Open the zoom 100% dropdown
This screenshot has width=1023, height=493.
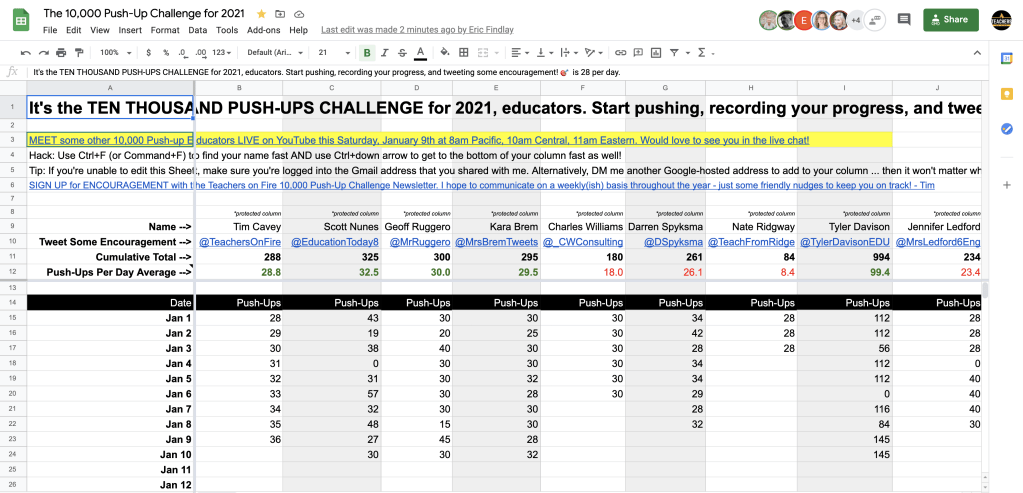click(113, 52)
